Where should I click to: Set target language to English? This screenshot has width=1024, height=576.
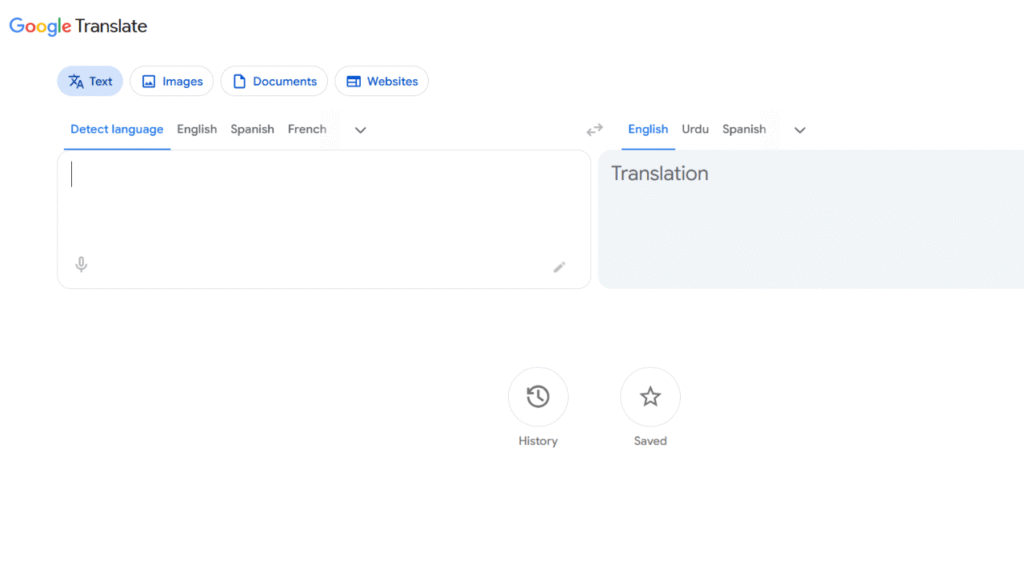pos(648,129)
